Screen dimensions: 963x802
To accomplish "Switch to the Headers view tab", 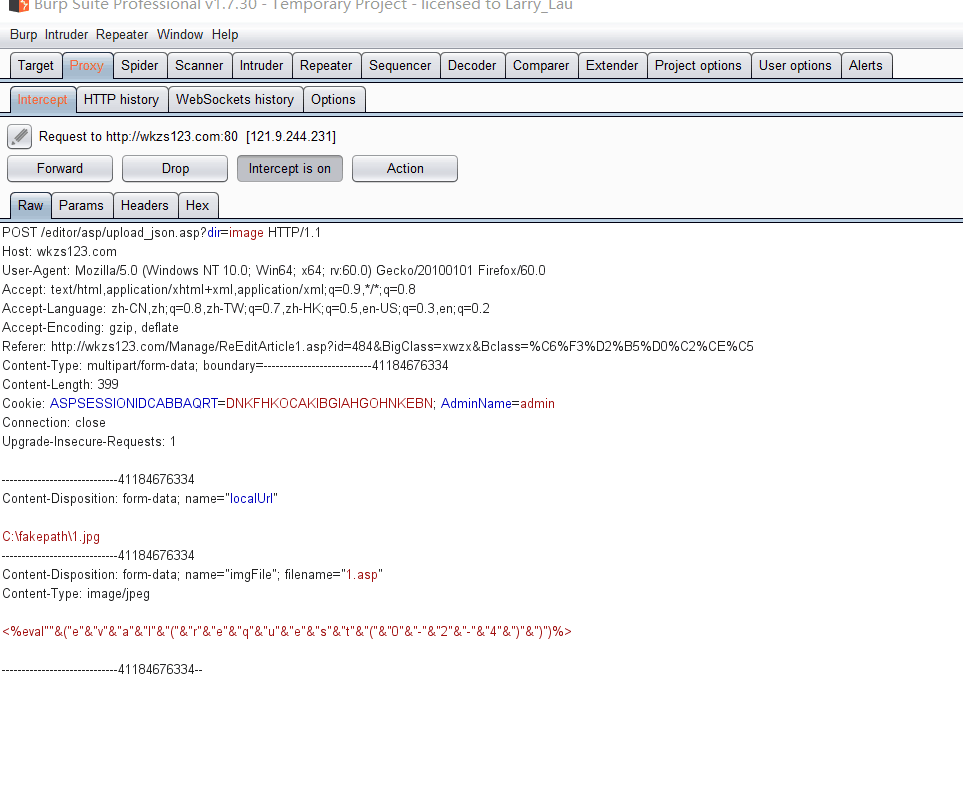I will click(x=144, y=205).
